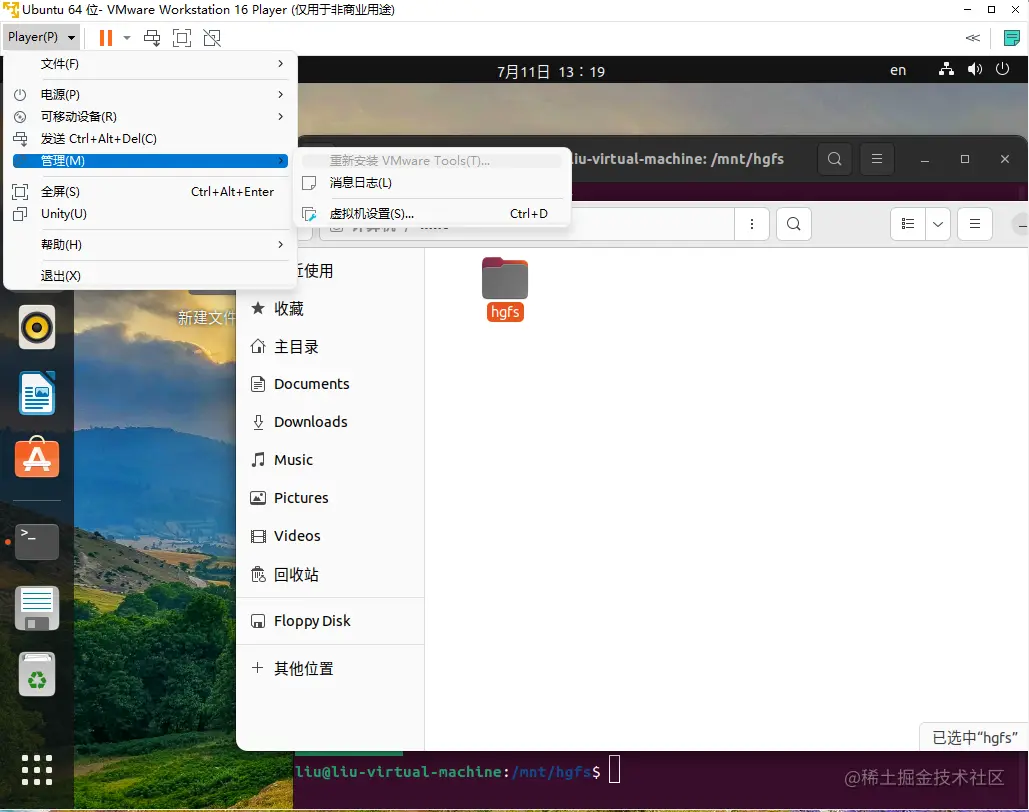
Task: Open the file manager hamburger menu
Action: pyautogui.click(x=975, y=224)
